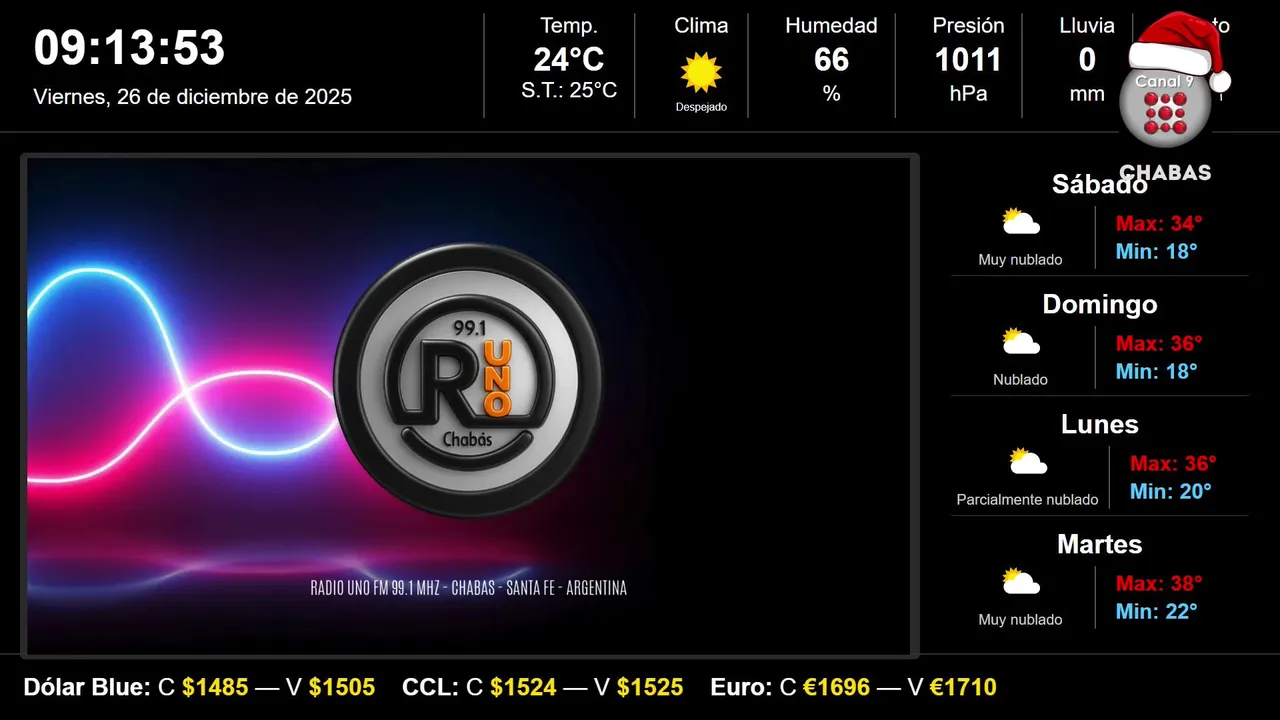Click Dólar Blue buy price $1485
The height and width of the screenshot is (720, 1280).
[x=215, y=687]
